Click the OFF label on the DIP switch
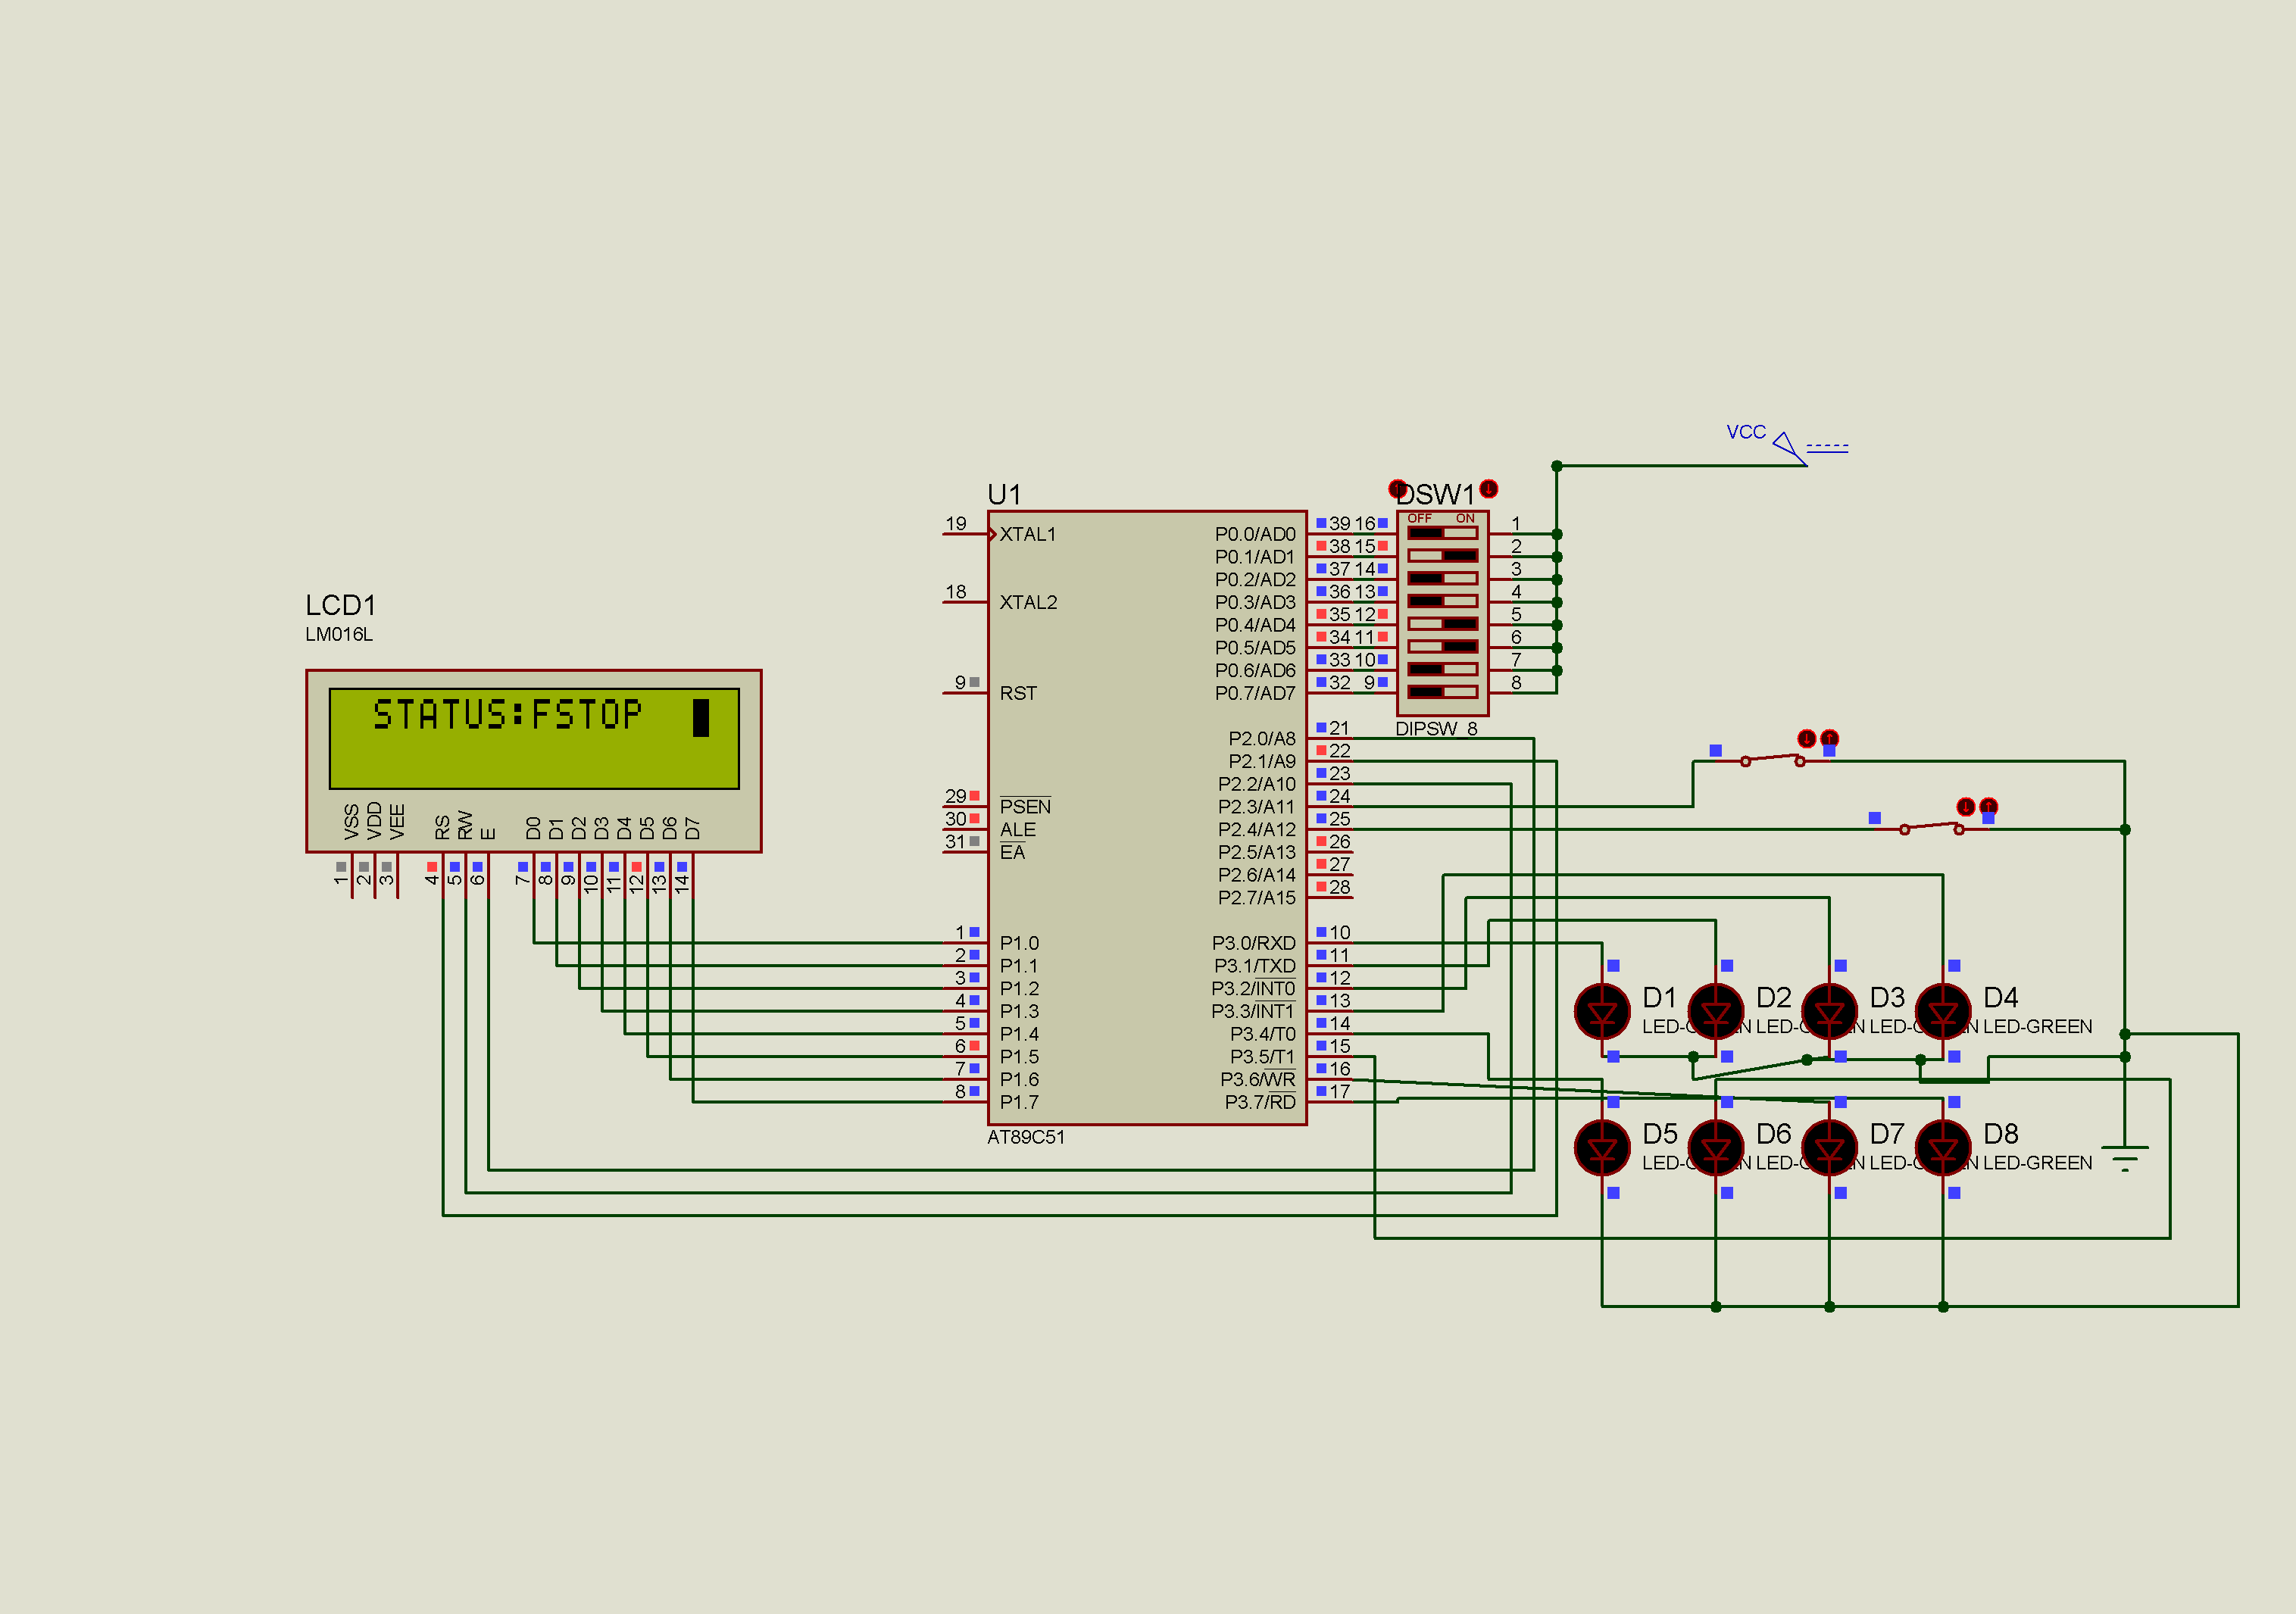The width and height of the screenshot is (2296, 1614). click(x=1419, y=518)
